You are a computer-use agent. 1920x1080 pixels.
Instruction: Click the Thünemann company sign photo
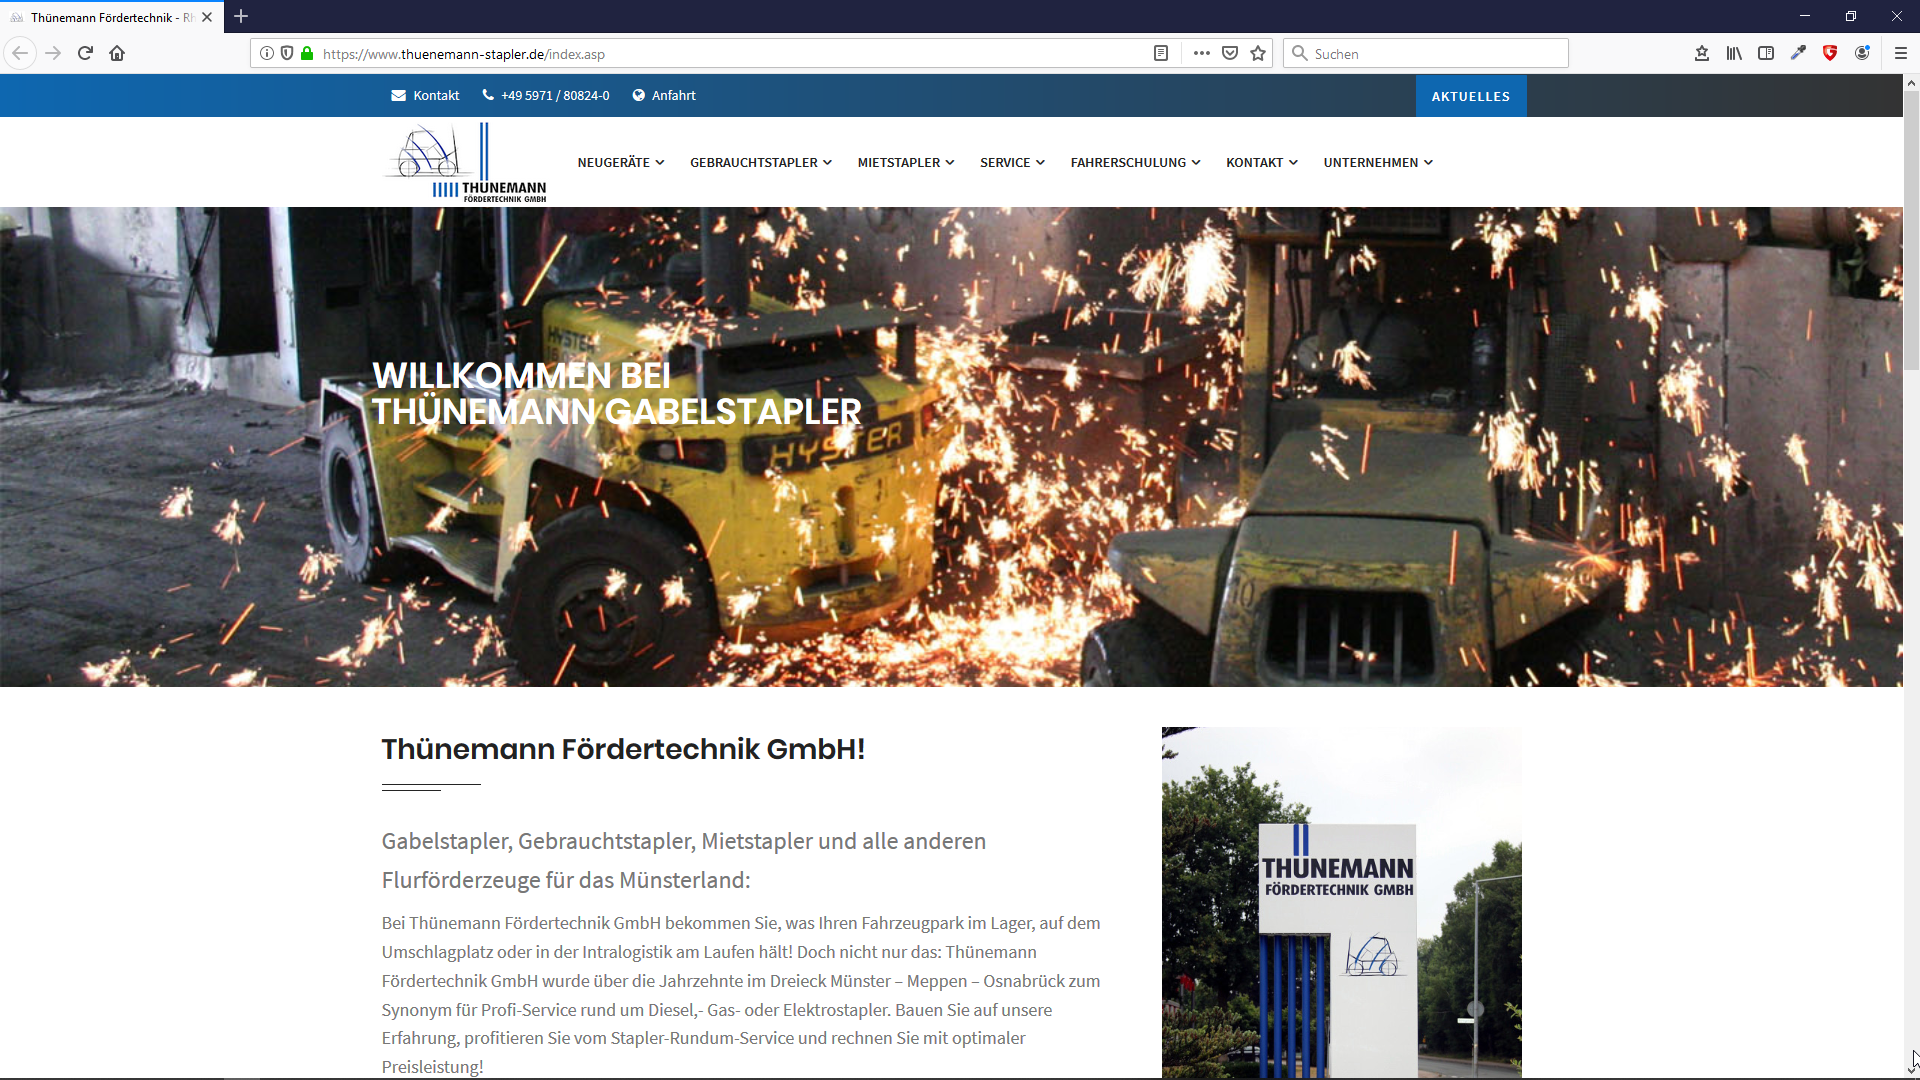tap(1341, 902)
